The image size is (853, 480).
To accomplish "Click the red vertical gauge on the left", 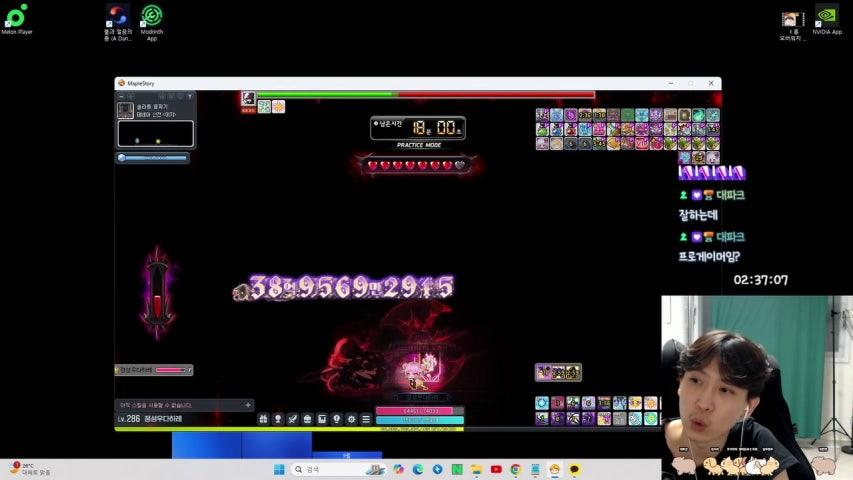I will pyautogui.click(x=158, y=293).
